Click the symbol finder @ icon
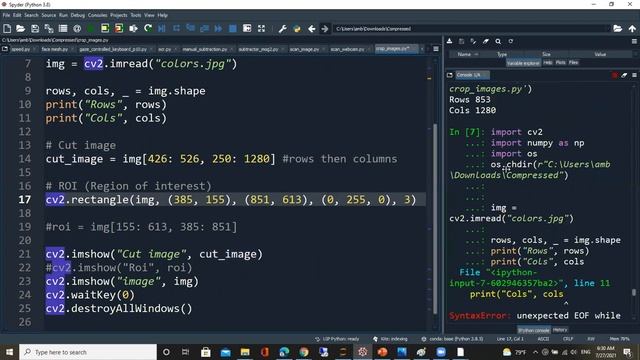640x360 pixels. pos(77,29)
